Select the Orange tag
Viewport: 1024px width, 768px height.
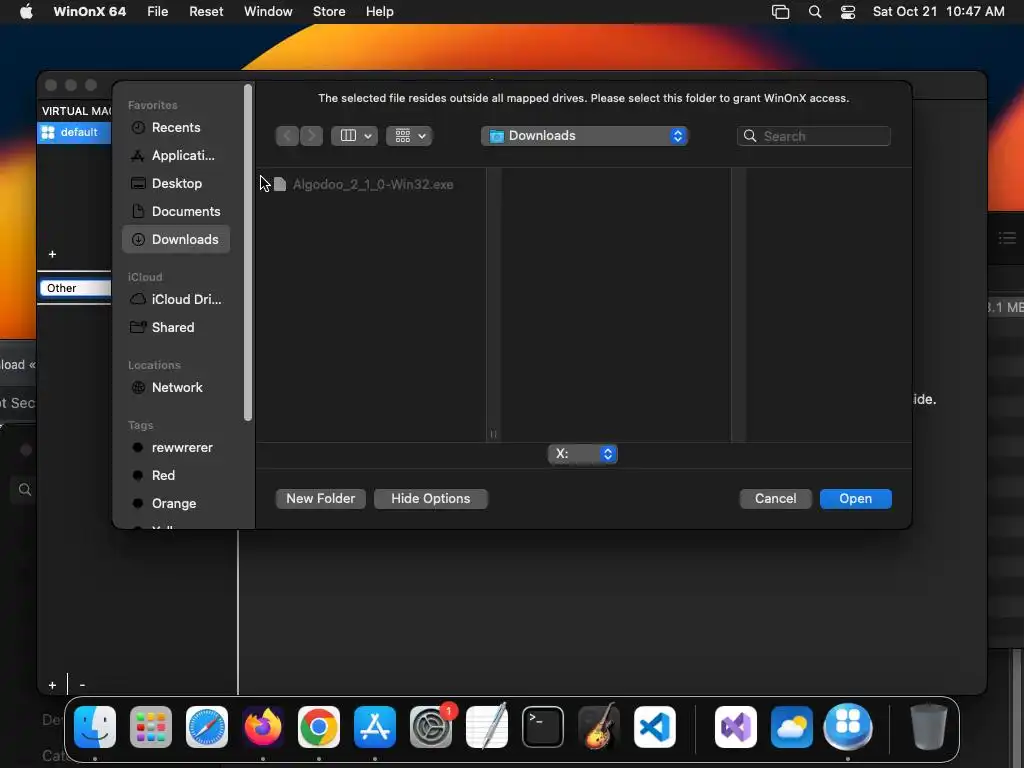176,504
